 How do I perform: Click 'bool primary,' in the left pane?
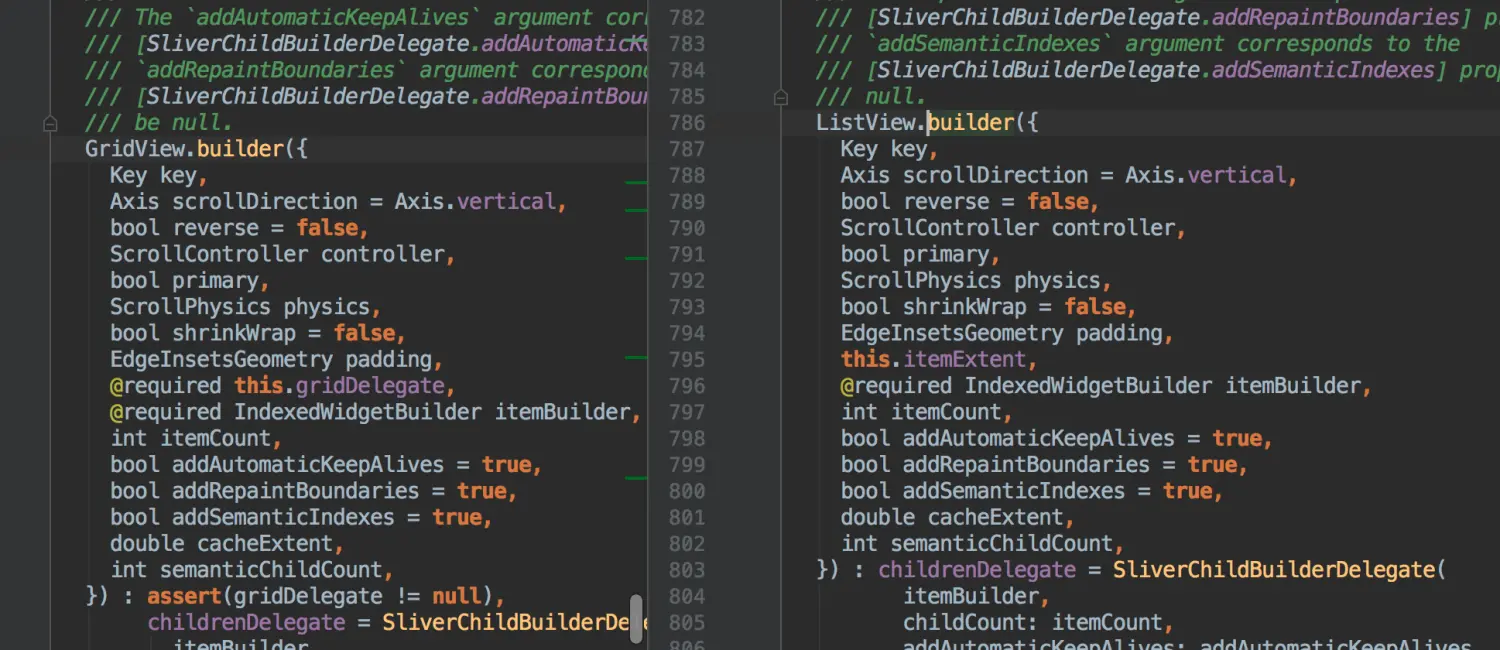(x=190, y=281)
